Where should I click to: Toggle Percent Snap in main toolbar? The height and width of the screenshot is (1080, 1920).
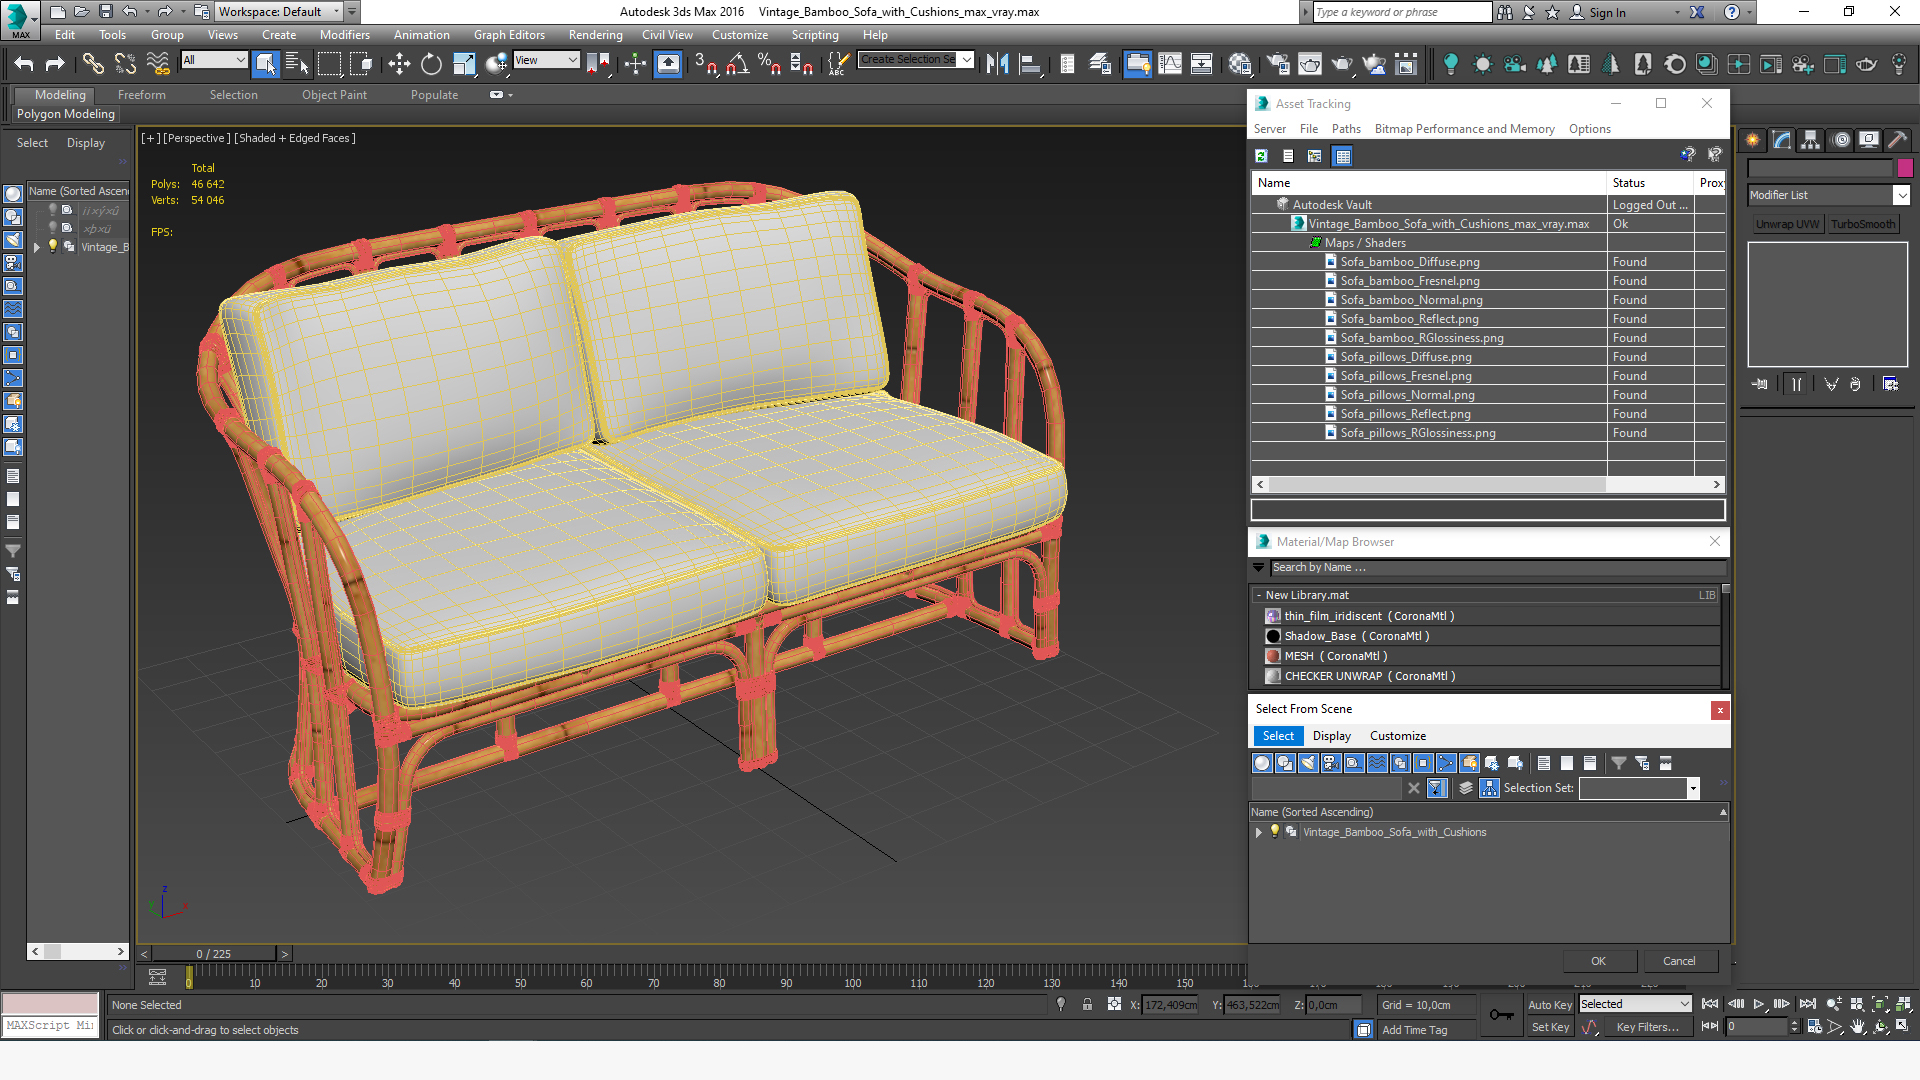[x=769, y=64]
